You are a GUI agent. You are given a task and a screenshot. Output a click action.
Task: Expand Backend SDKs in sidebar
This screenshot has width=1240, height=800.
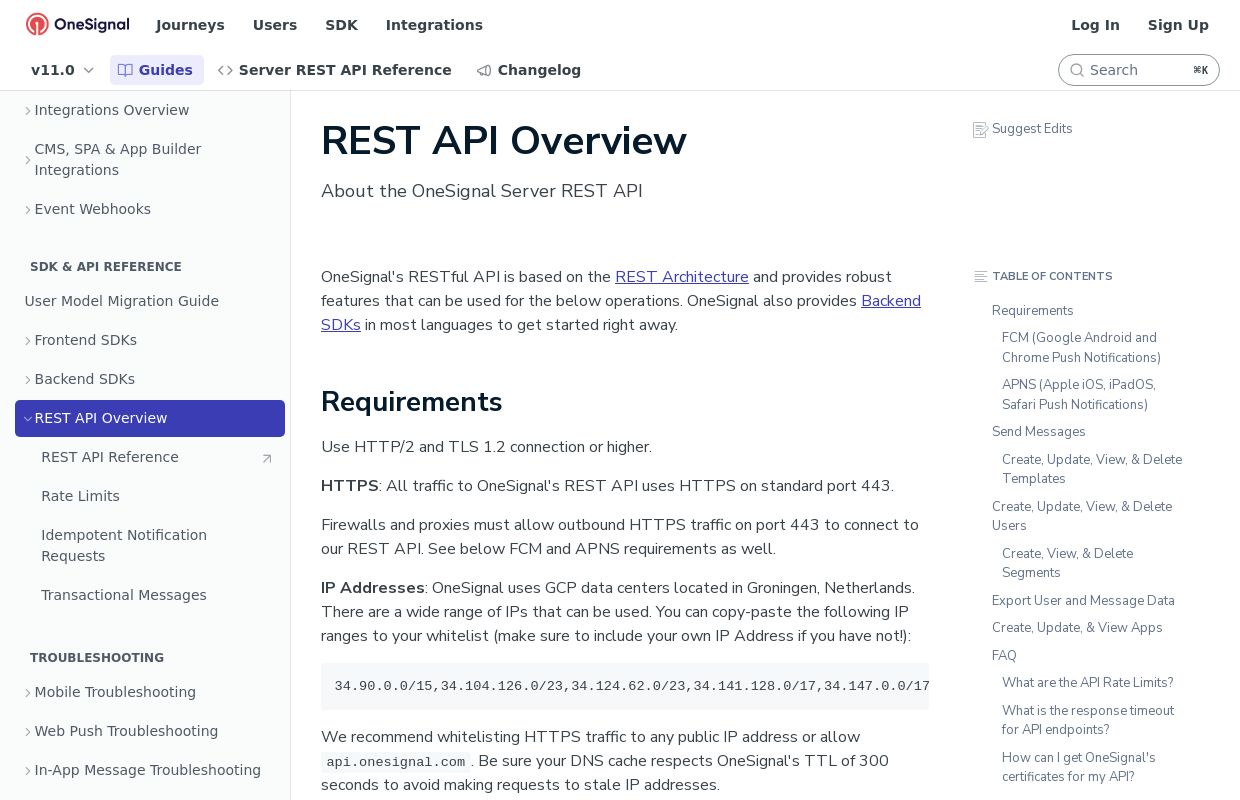pos(28,380)
